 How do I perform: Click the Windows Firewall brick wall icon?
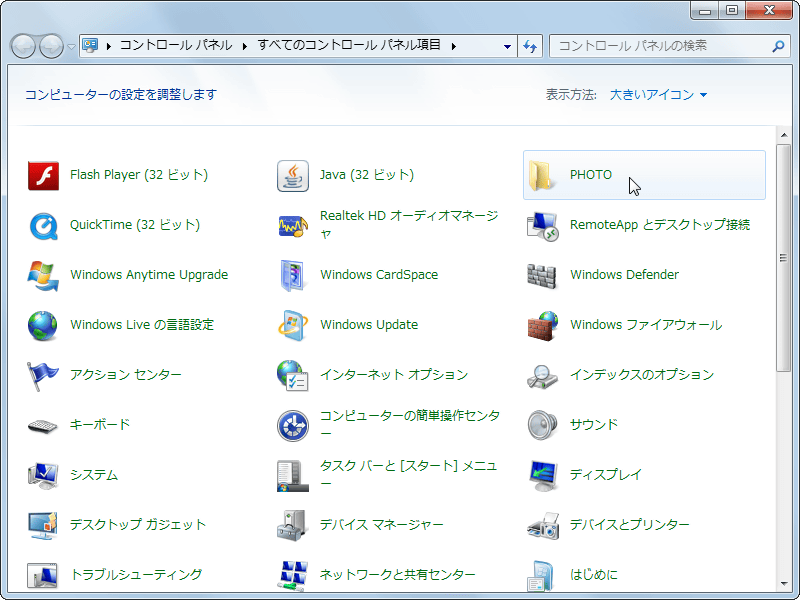[x=542, y=326]
